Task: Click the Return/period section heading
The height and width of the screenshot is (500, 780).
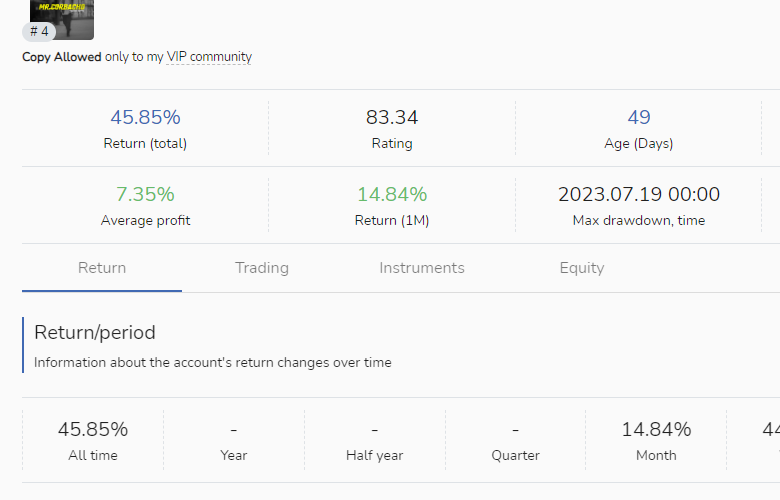Action: (95, 332)
